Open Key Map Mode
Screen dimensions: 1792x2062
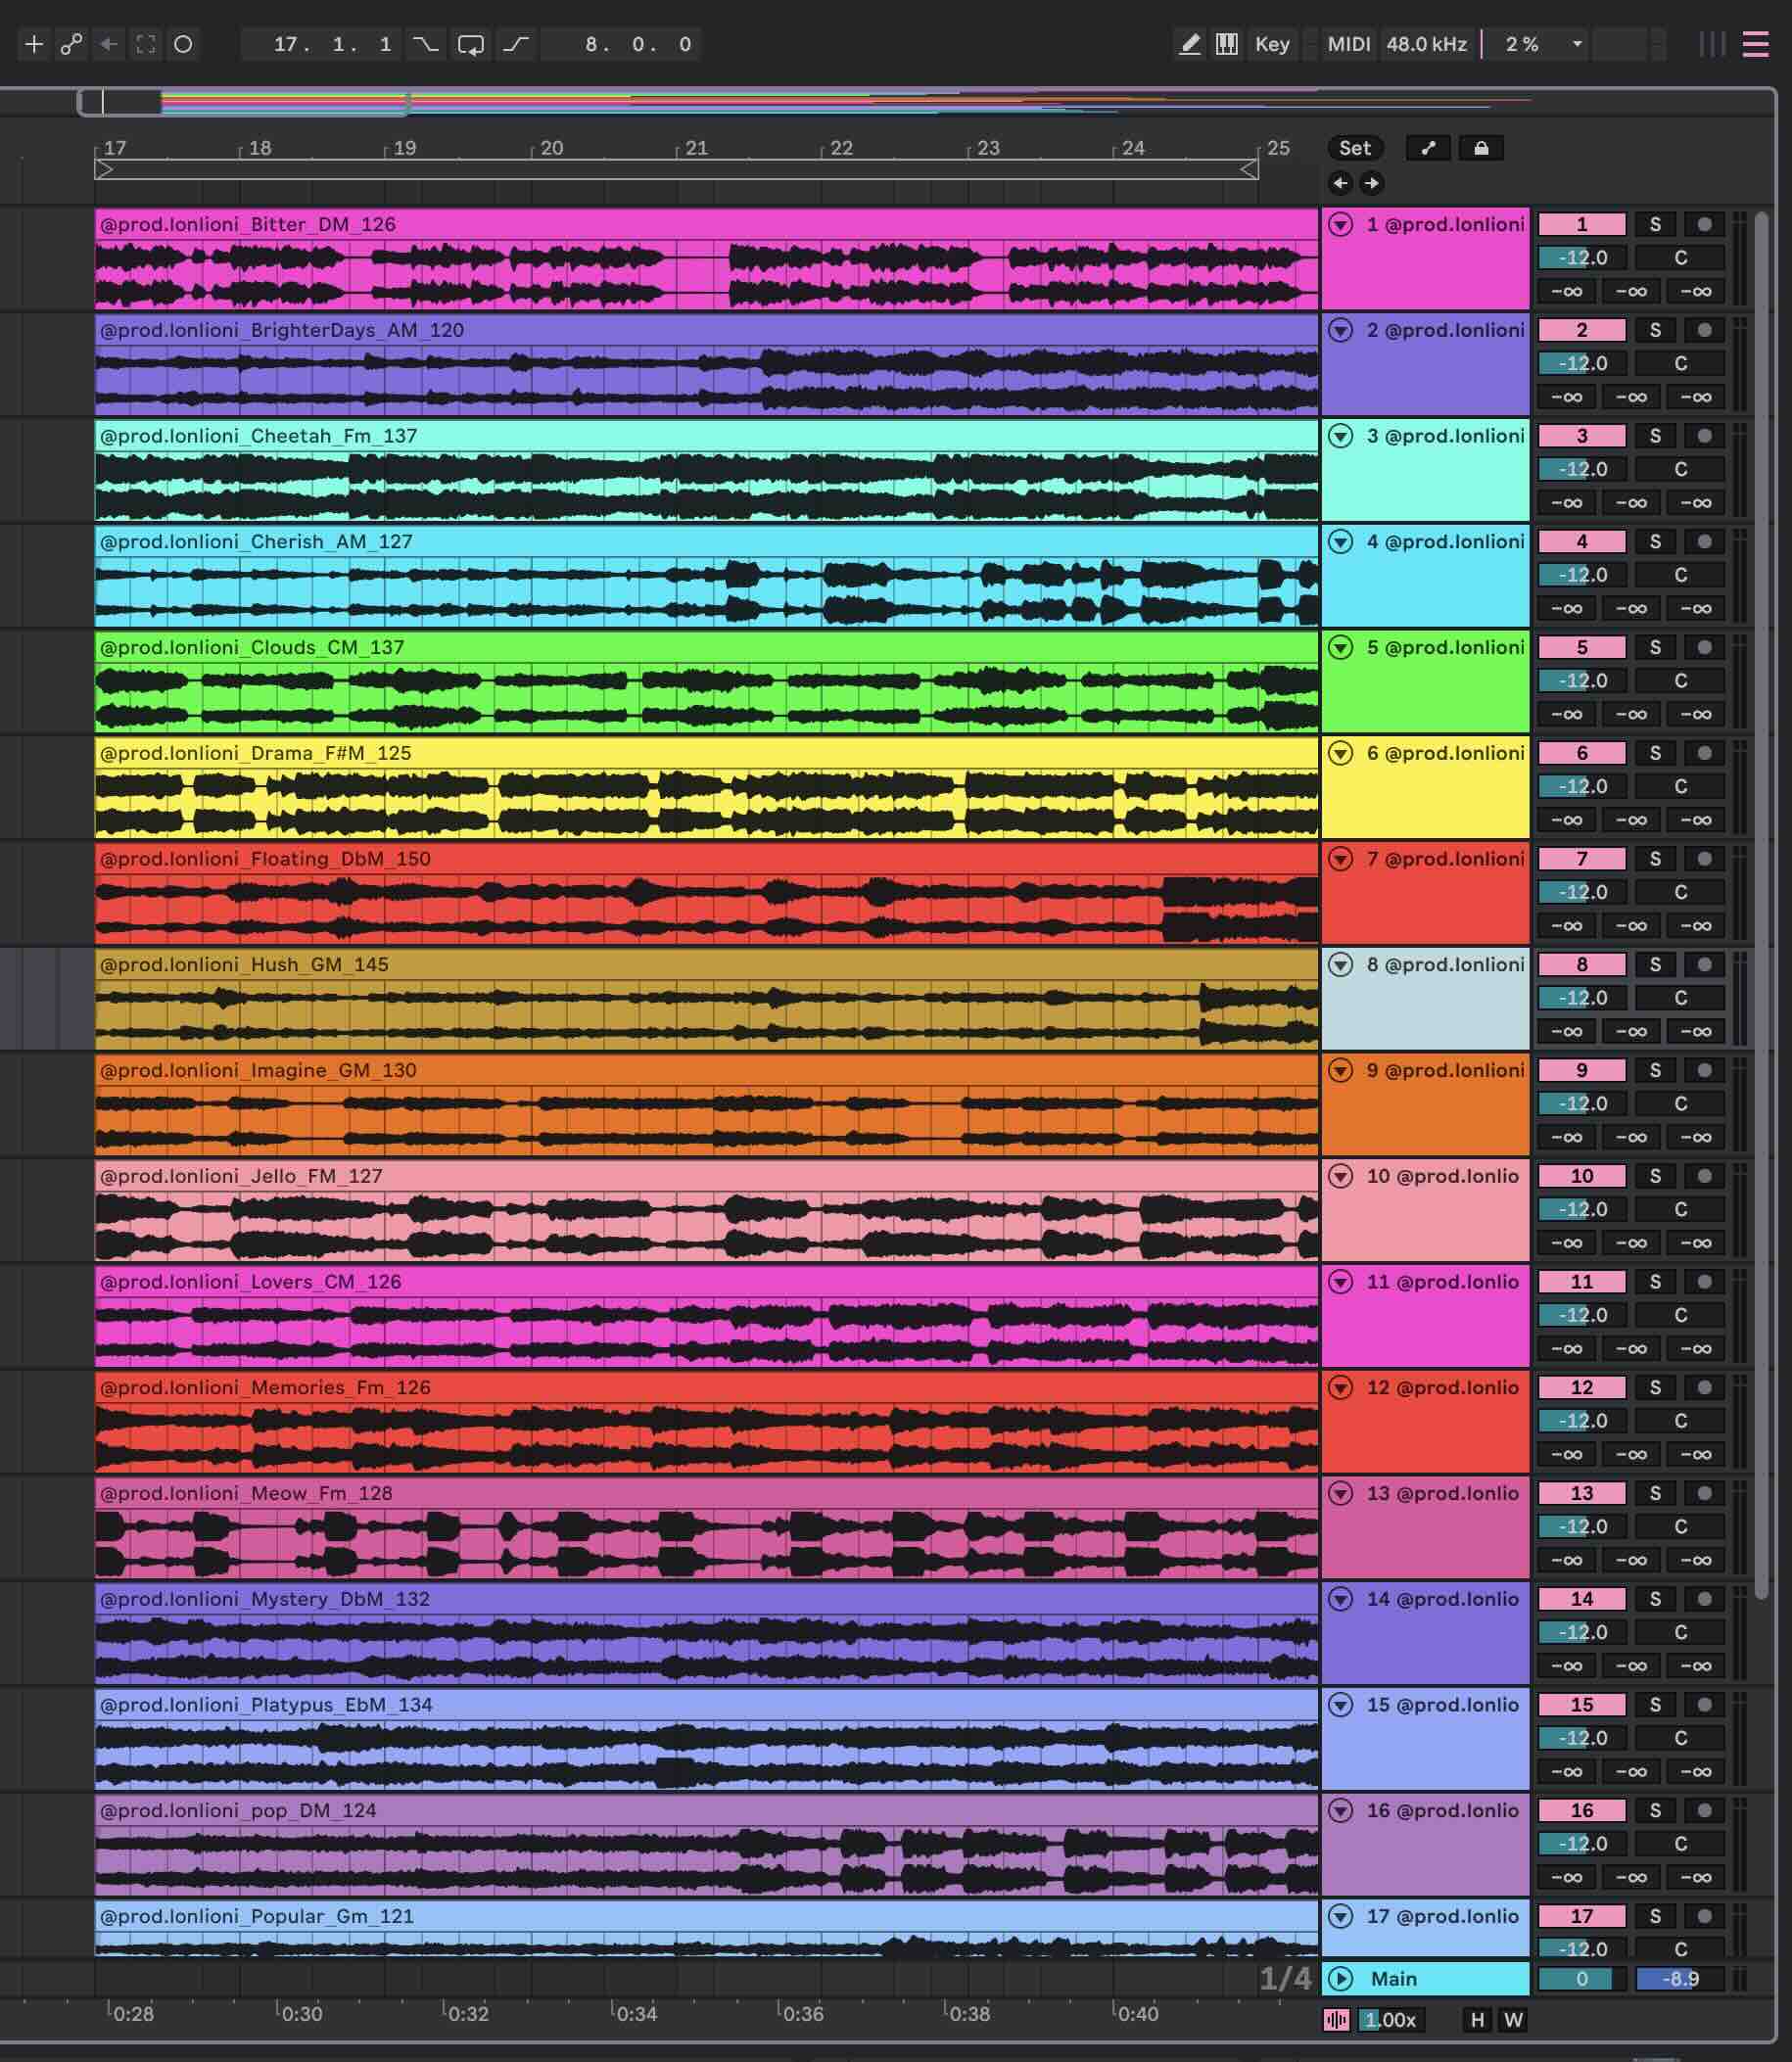point(1271,44)
